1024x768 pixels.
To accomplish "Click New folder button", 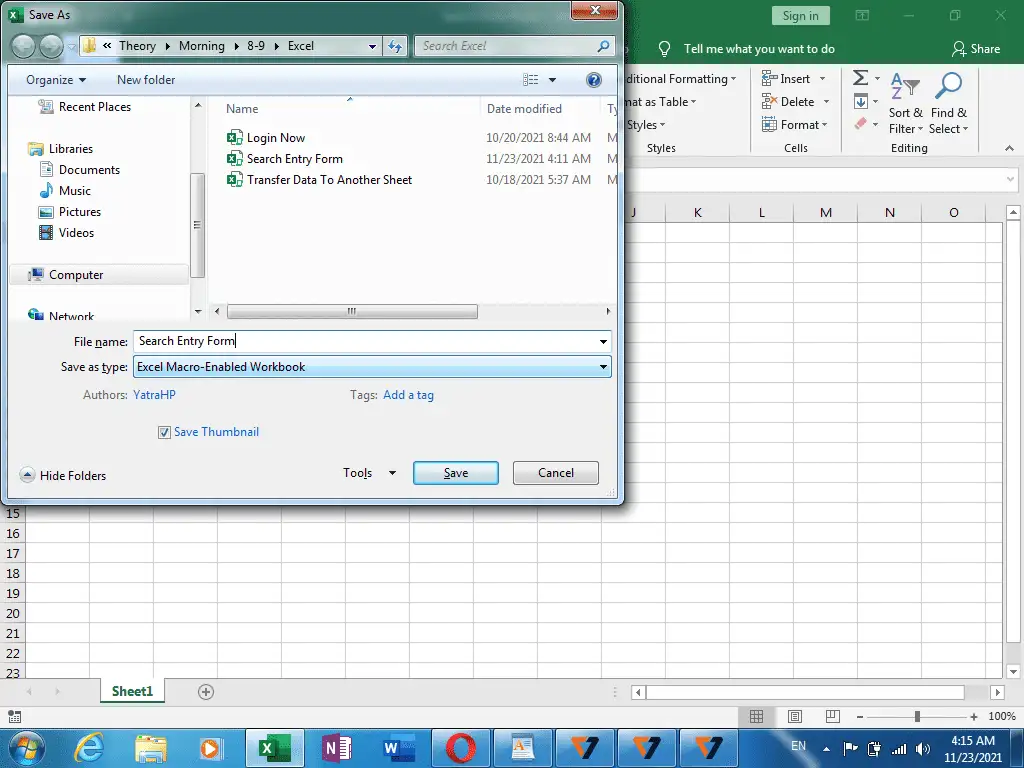I will pos(146,80).
